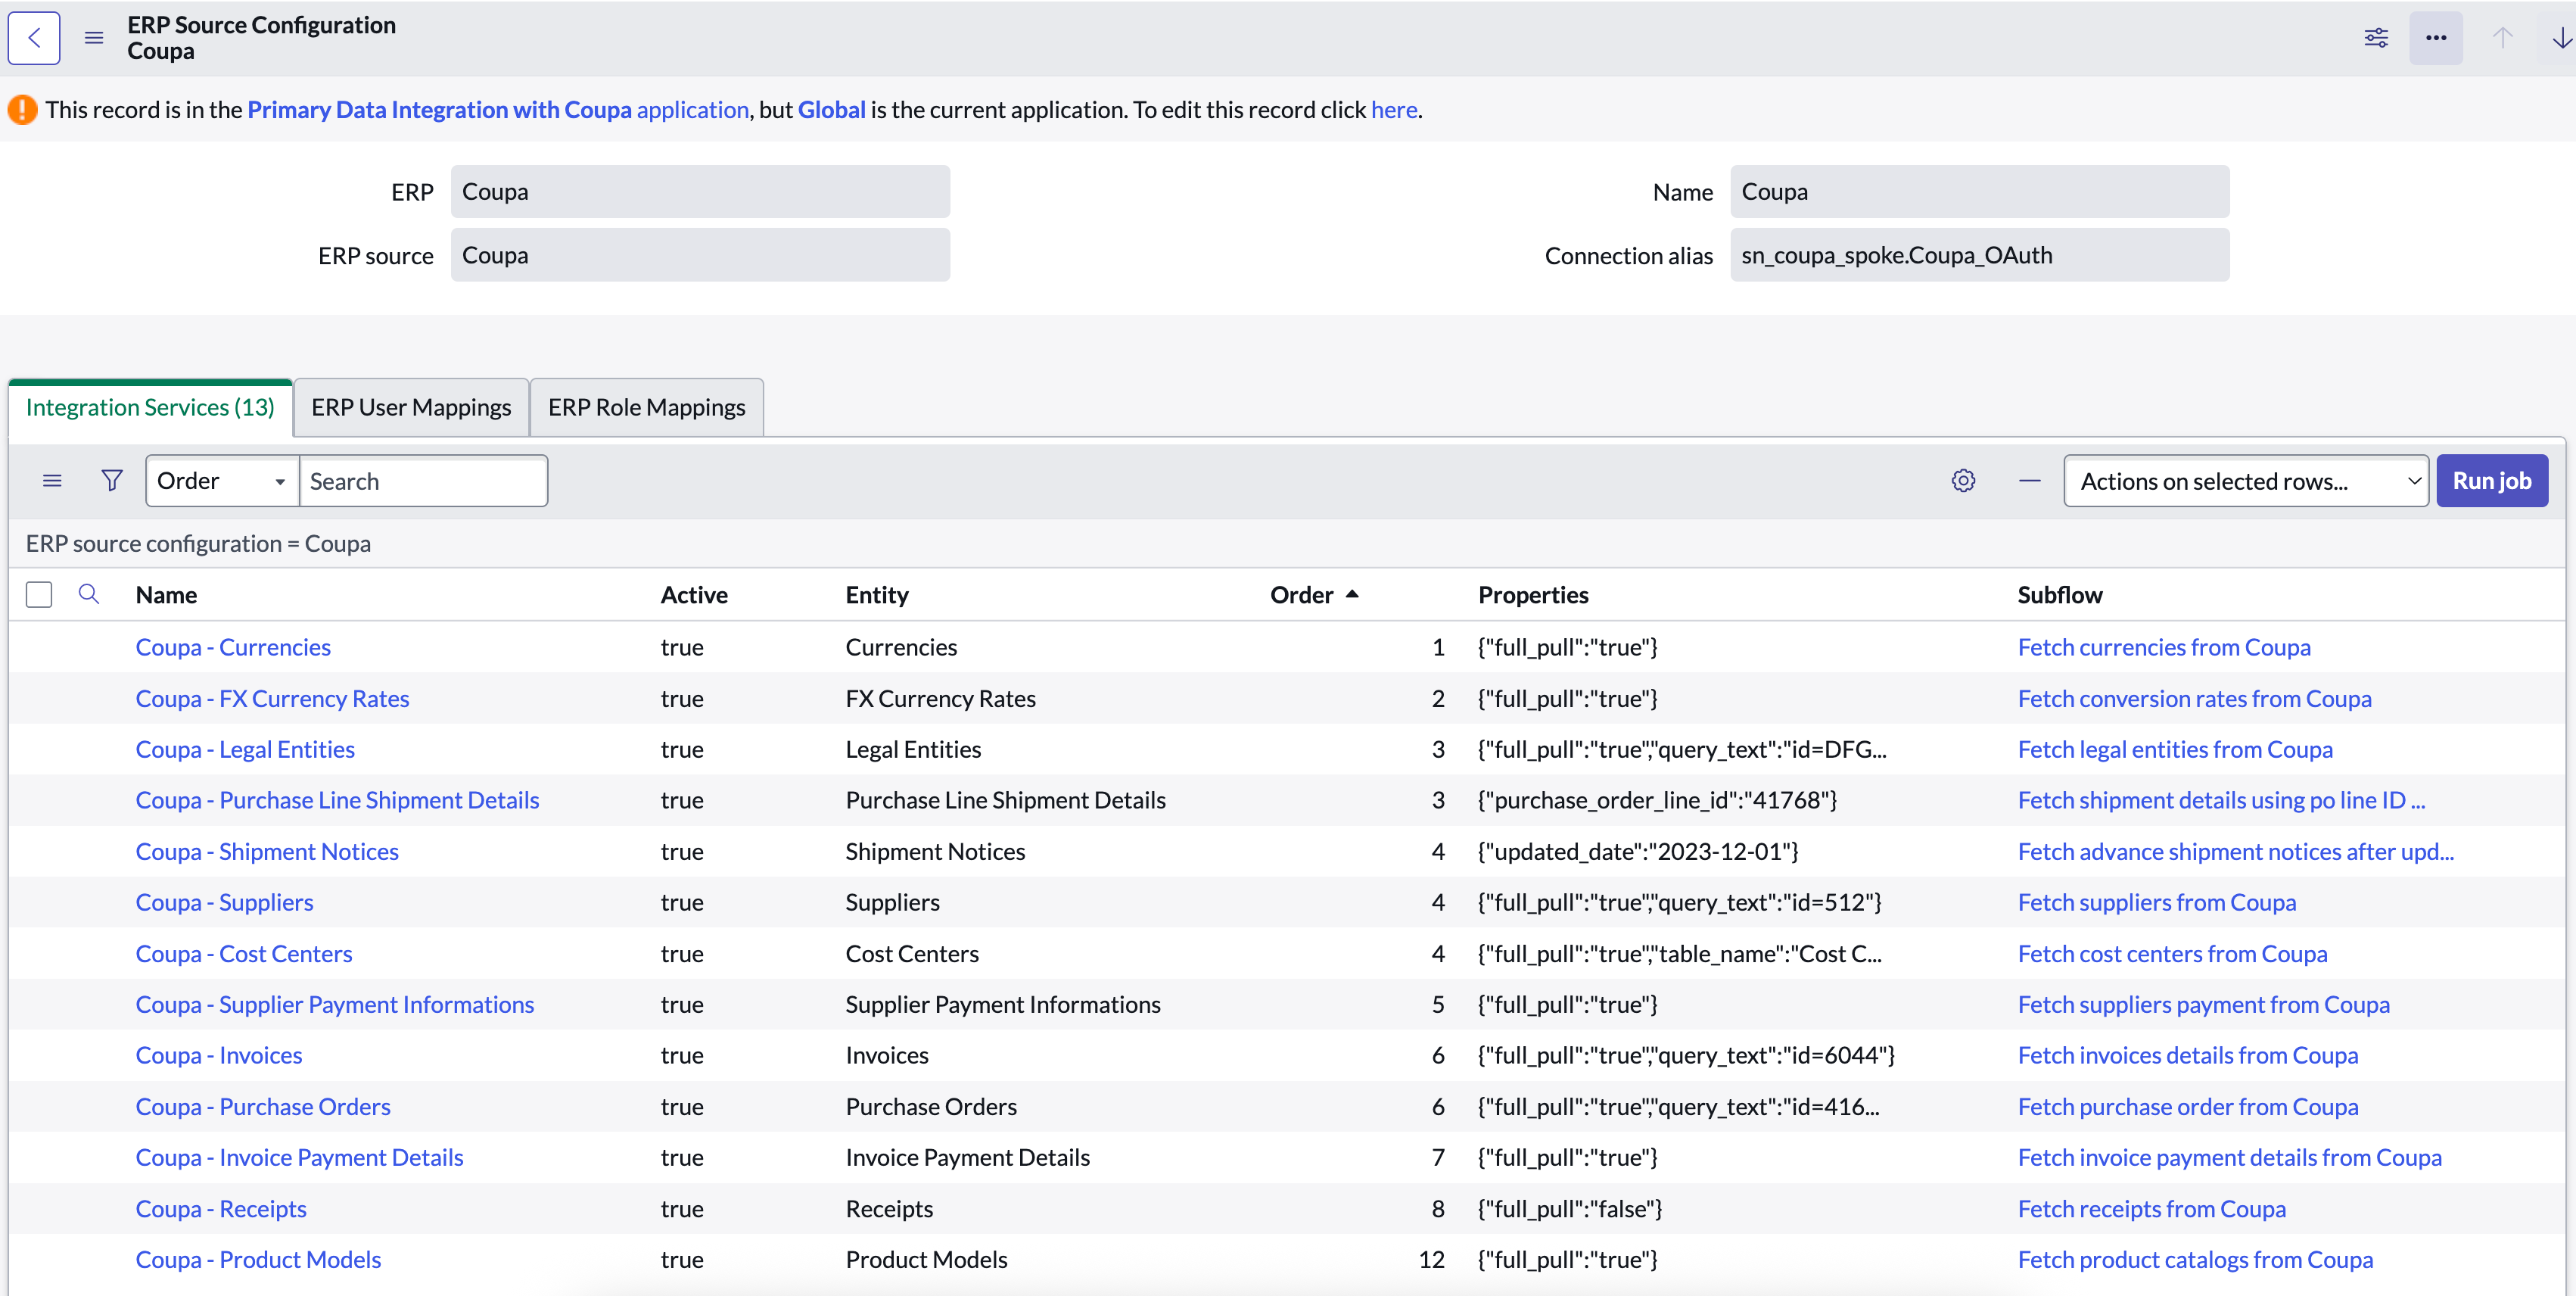Open list controls hamburger menu icon

tap(52, 481)
